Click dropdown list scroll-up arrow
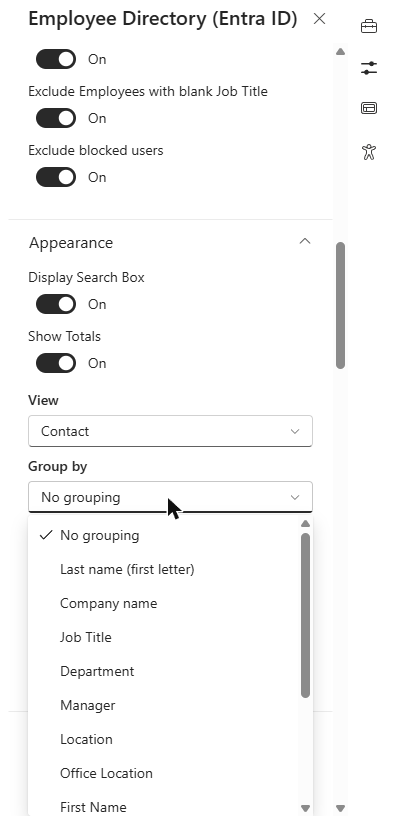Screen dimensions: 402x816 [x=306, y=524]
